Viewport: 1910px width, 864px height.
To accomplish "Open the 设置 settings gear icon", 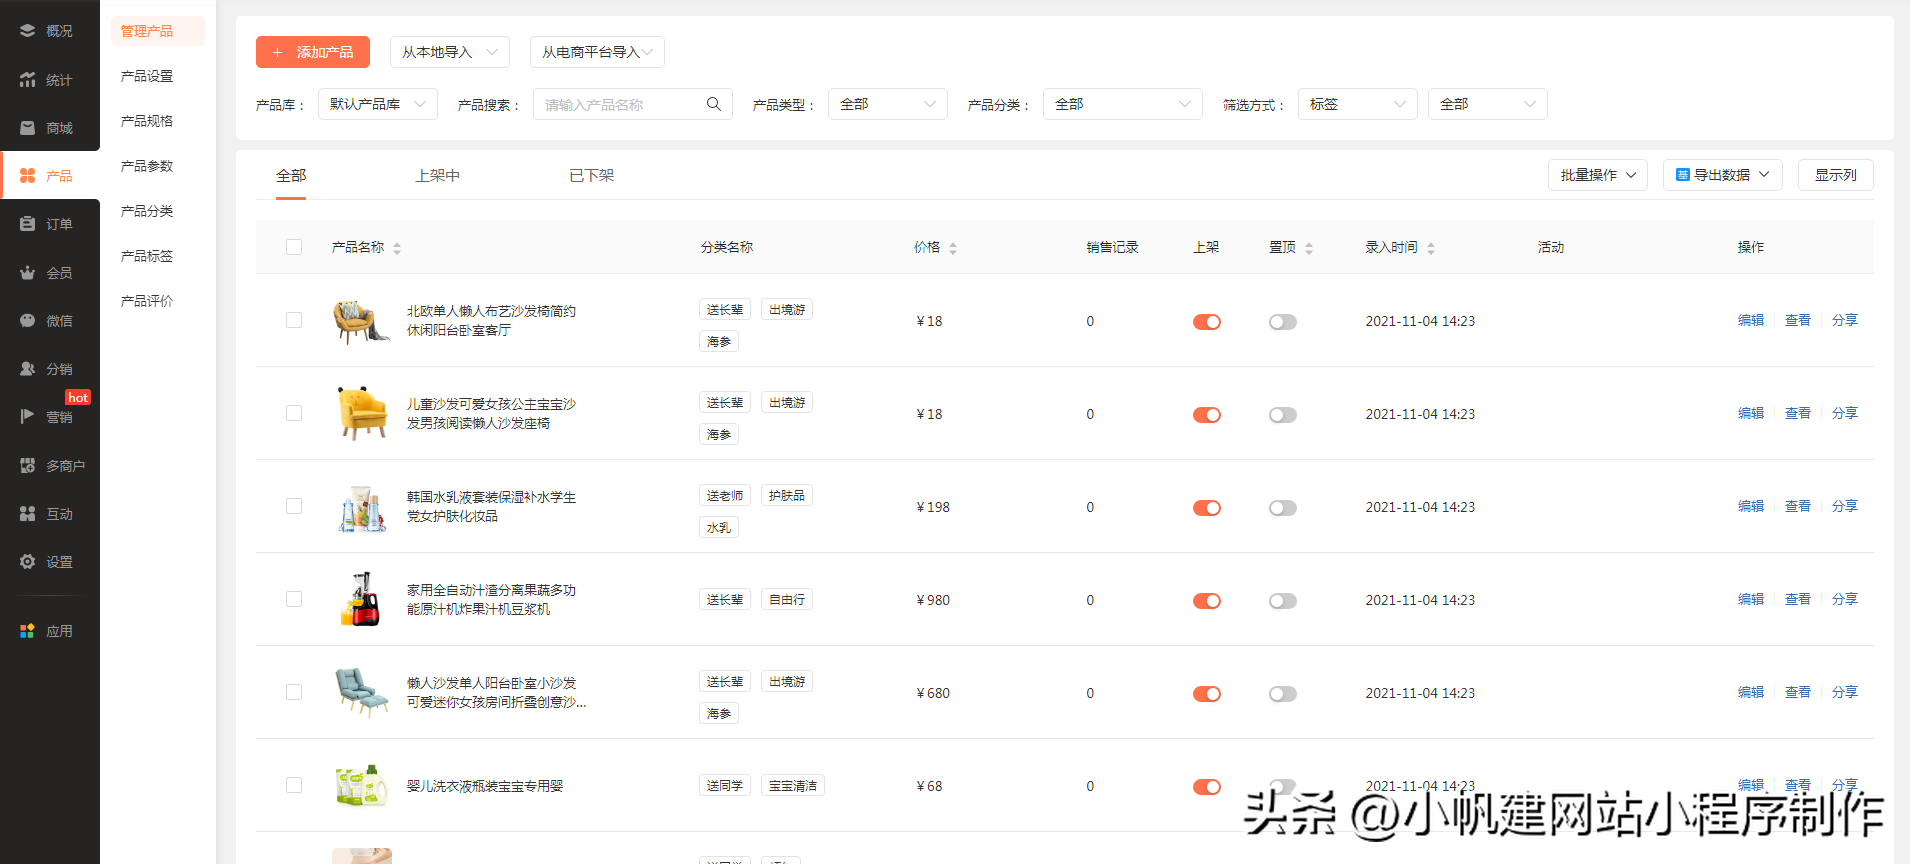I will pyautogui.click(x=28, y=562).
